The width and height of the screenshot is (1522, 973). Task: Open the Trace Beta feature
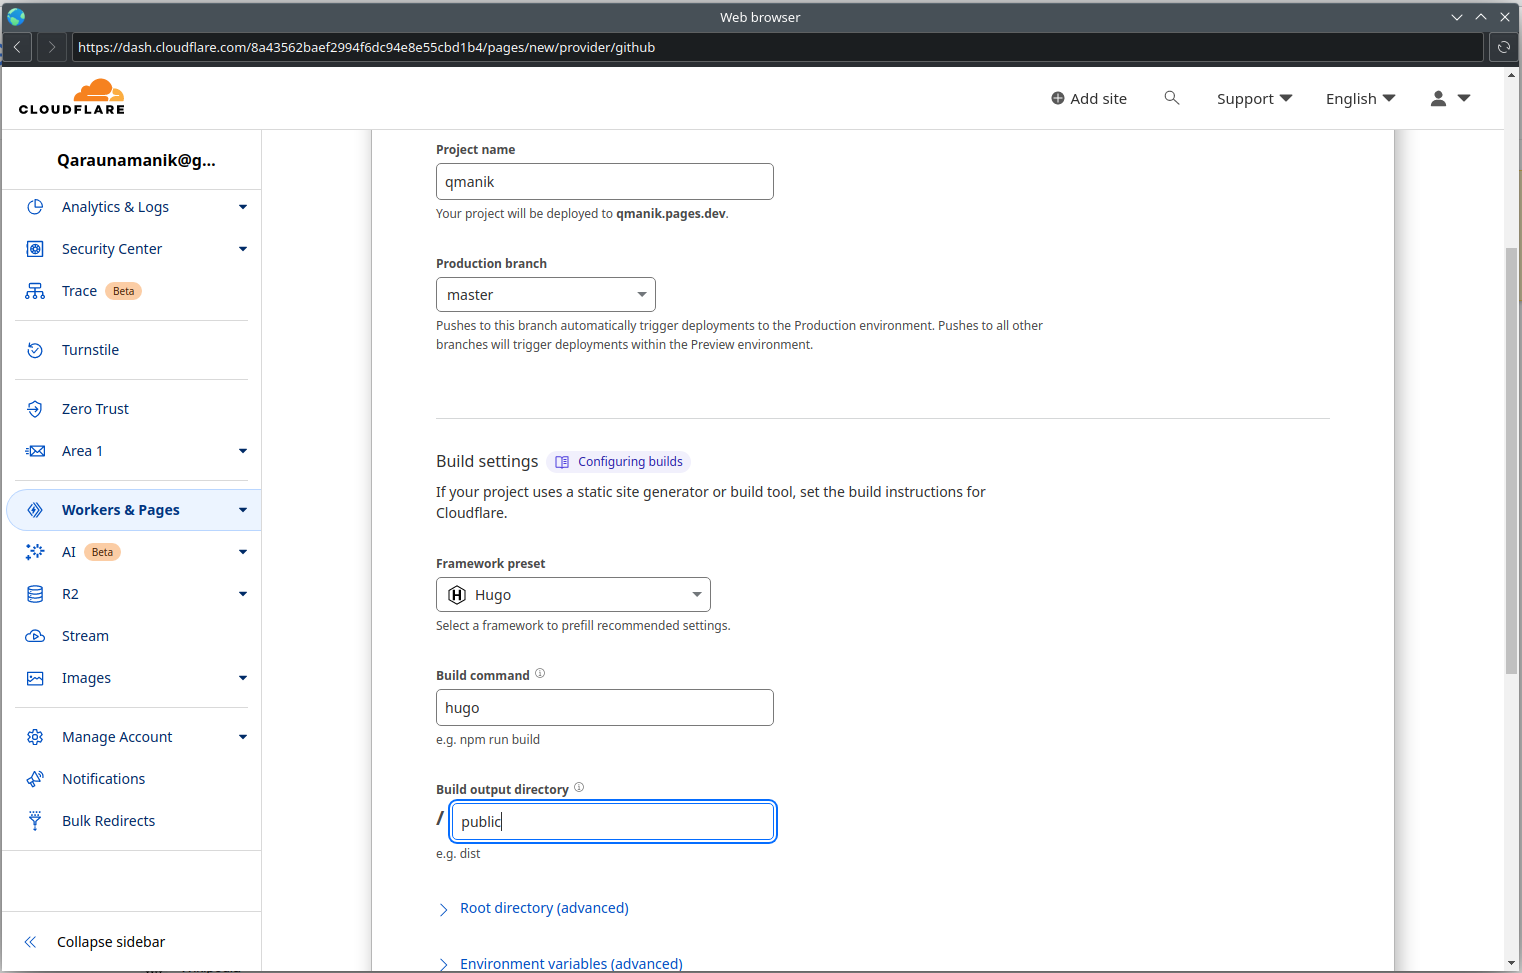click(x=79, y=291)
